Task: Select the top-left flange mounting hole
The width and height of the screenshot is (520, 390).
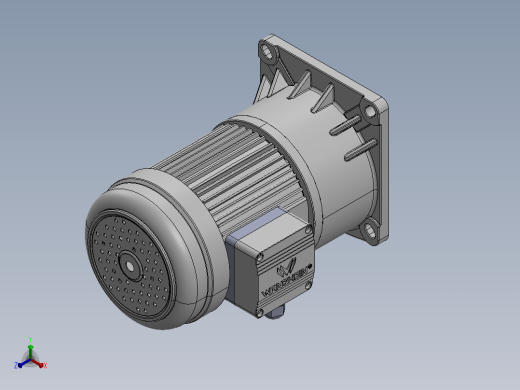Action: pyautogui.click(x=267, y=52)
